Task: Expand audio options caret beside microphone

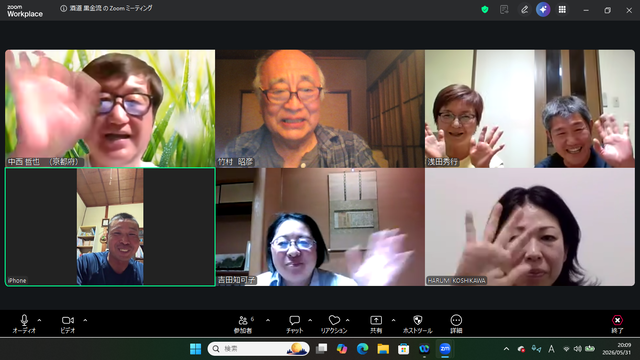Action: pyautogui.click(x=39, y=320)
